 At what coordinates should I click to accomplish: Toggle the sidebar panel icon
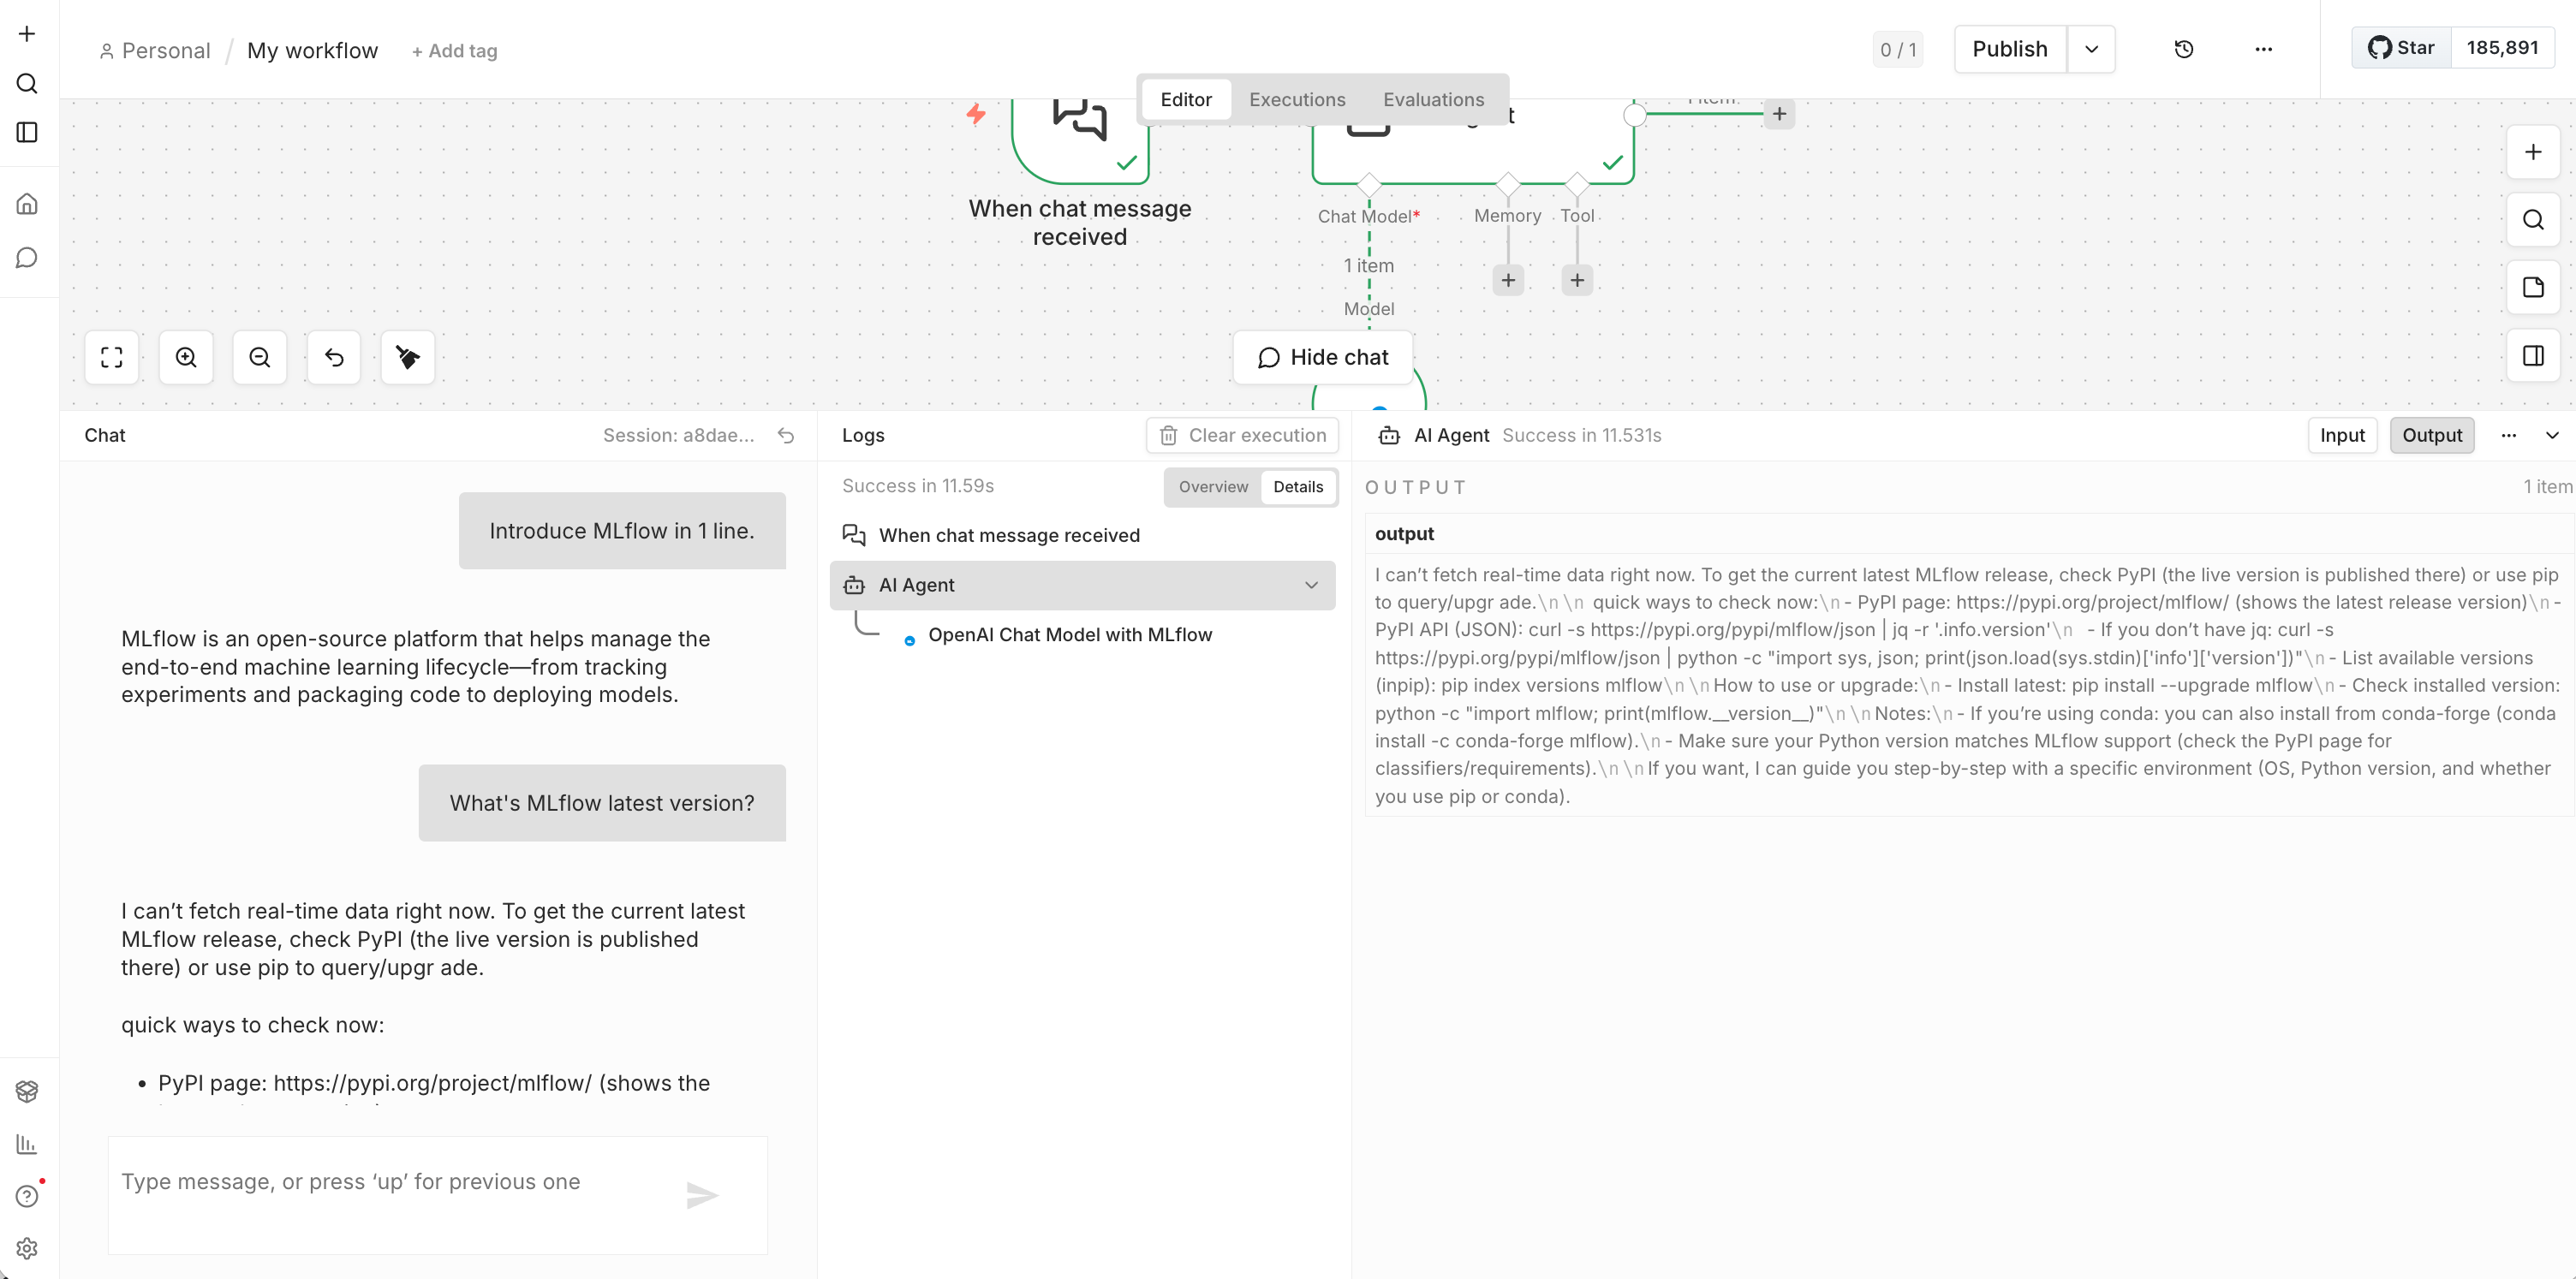pyautogui.click(x=27, y=132)
